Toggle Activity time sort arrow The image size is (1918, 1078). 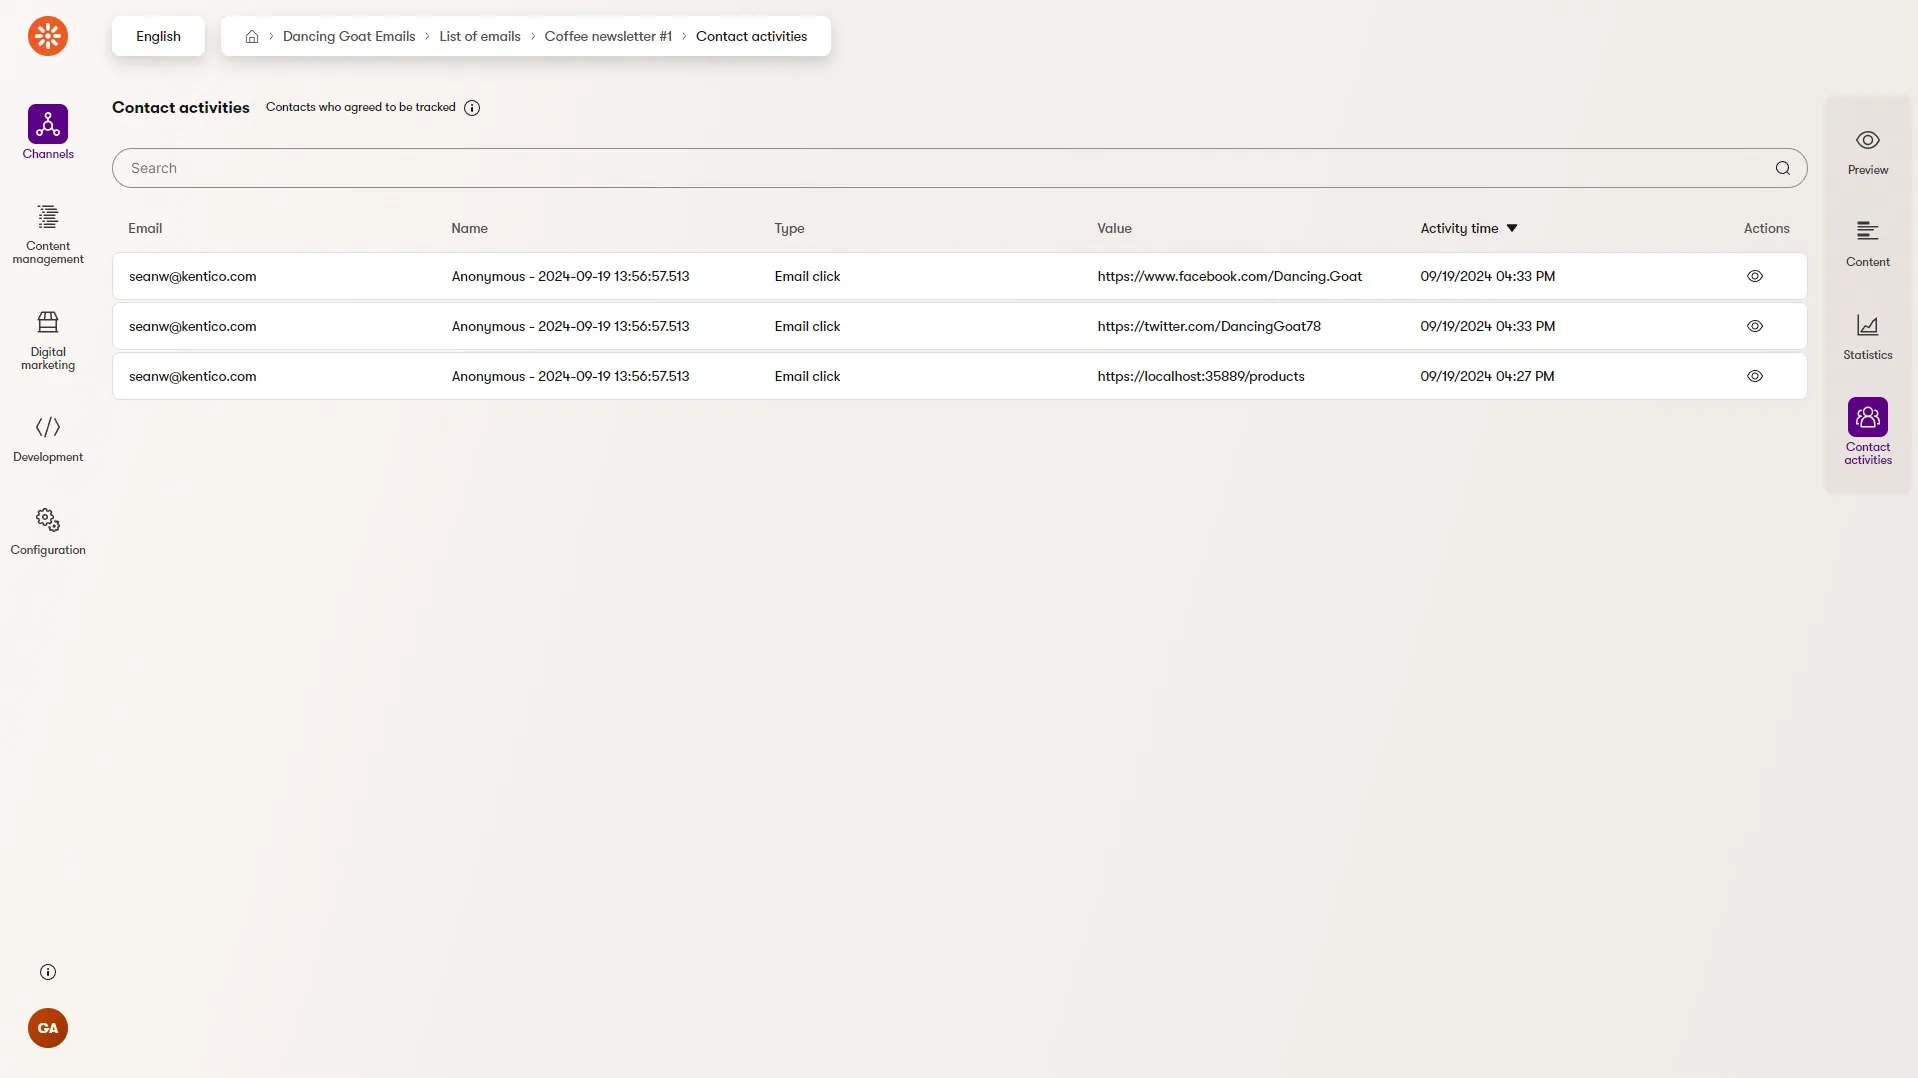point(1512,228)
